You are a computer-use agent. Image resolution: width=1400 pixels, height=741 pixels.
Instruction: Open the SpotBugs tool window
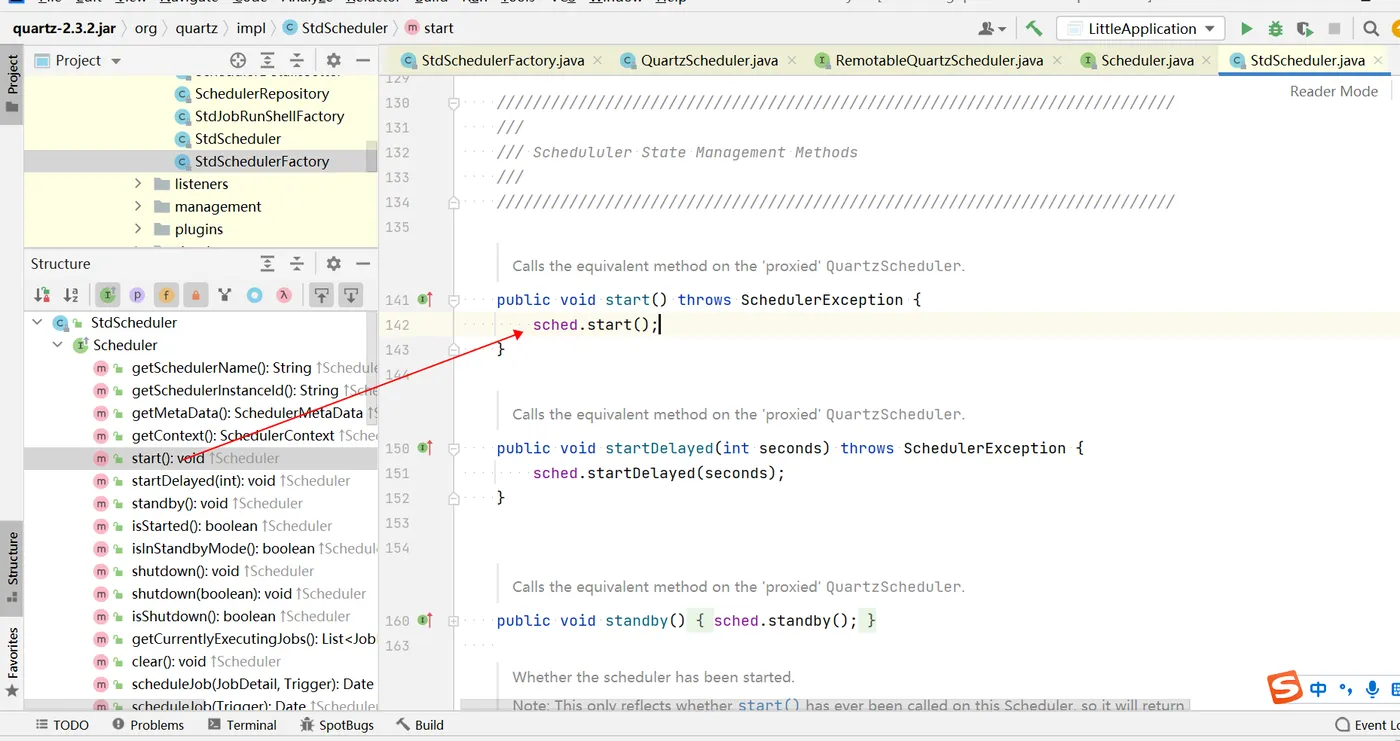coord(337,725)
